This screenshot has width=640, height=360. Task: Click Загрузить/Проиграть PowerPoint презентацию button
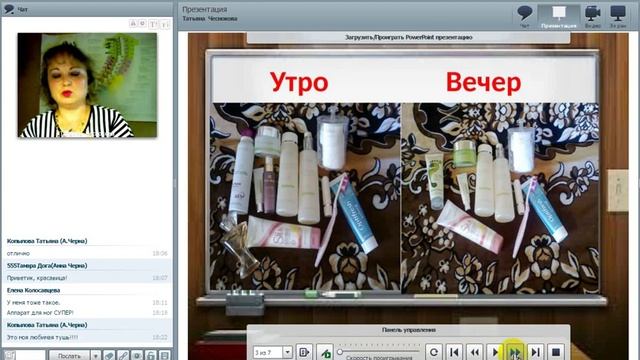(408, 37)
